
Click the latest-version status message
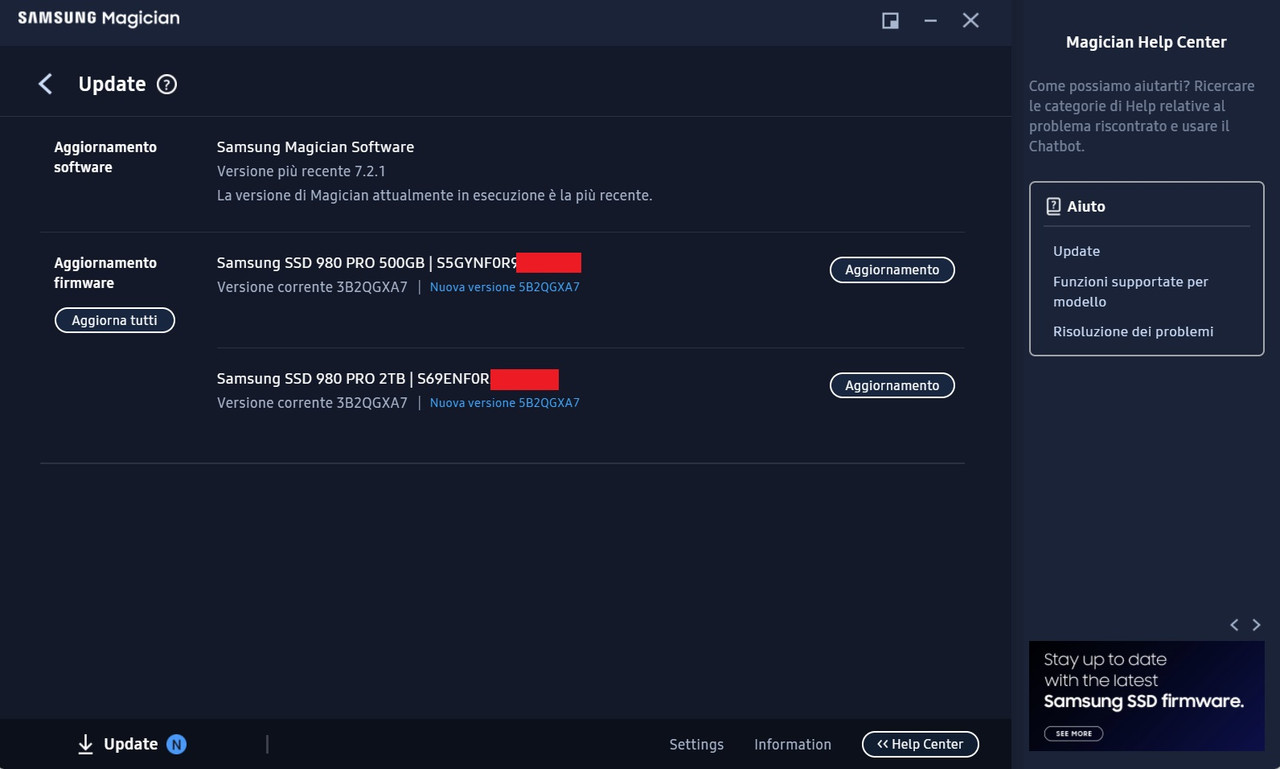tap(434, 195)
